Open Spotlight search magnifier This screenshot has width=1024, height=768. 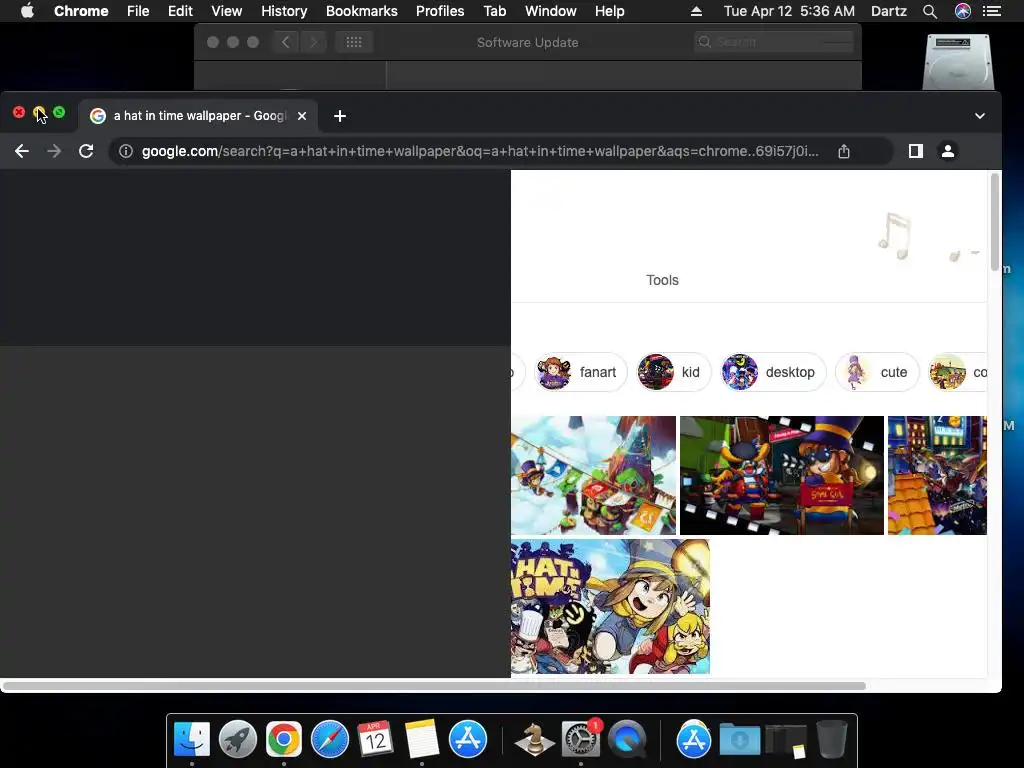point(929,11)
